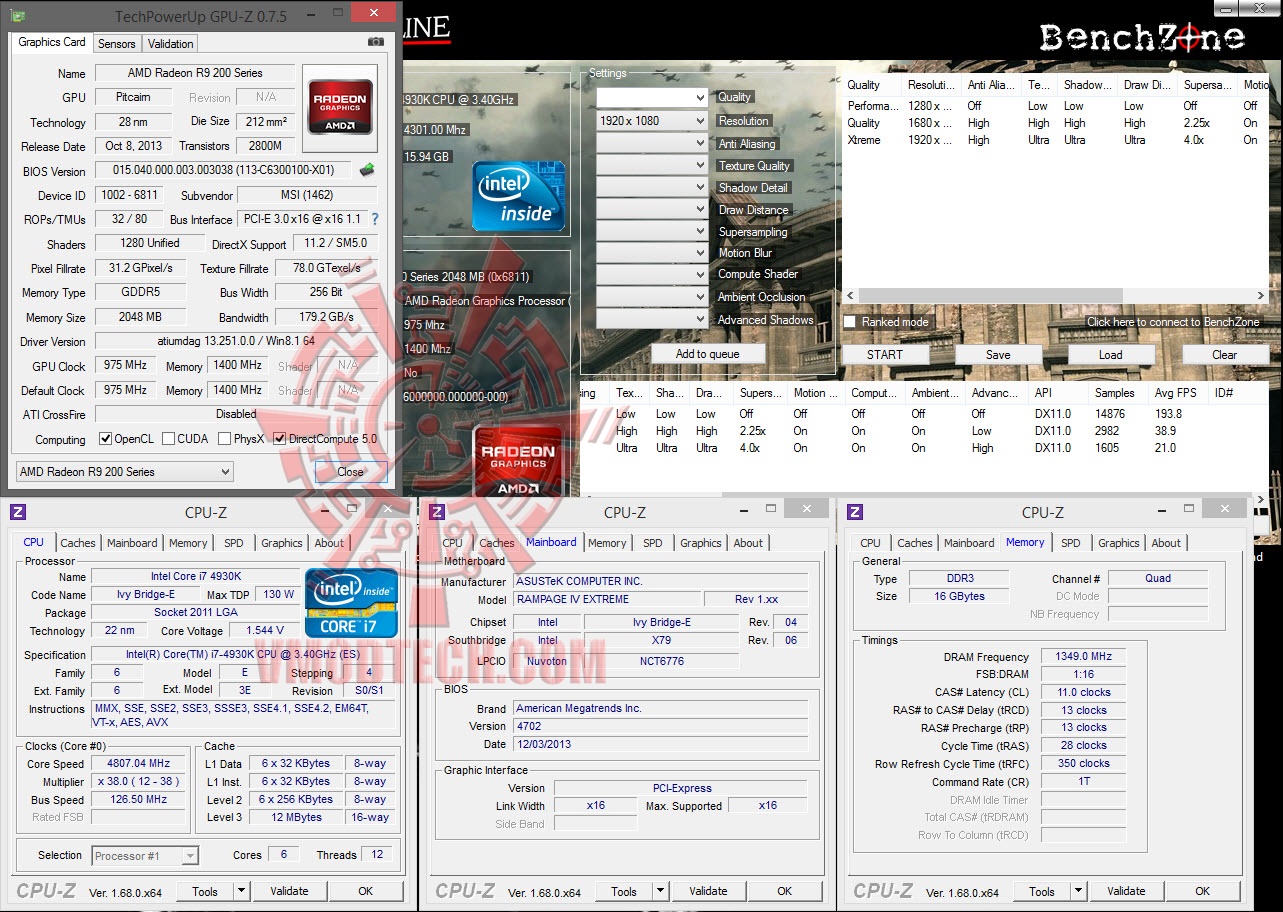Open the GPU selector dropdown at GPU-Z bottom
Viewport: 1283px width, 912px height.
click(x=125, y=471)
